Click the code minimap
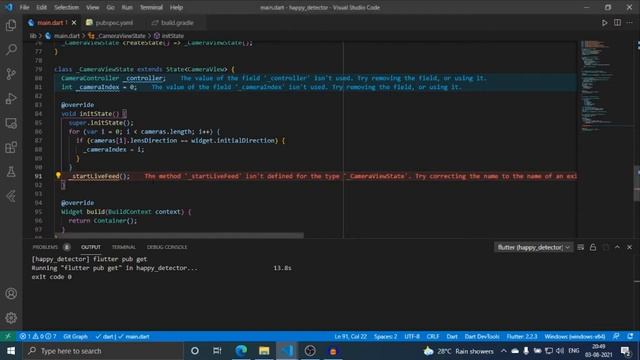The width and height of the screenshot is (640, 360). (604, 86)
